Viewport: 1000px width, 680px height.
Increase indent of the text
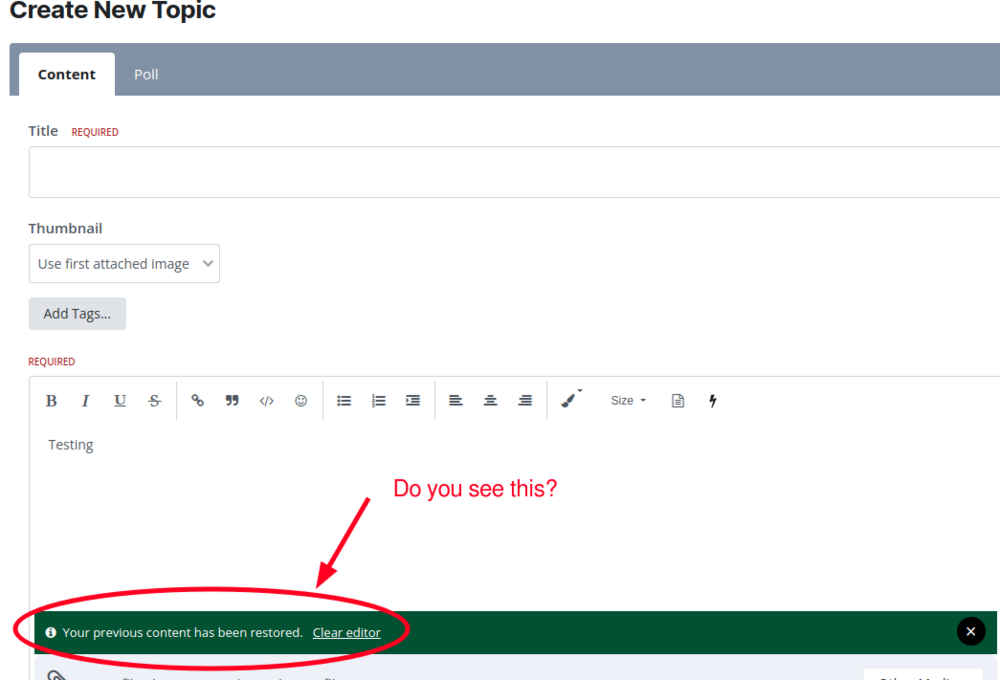coord(413,401)
